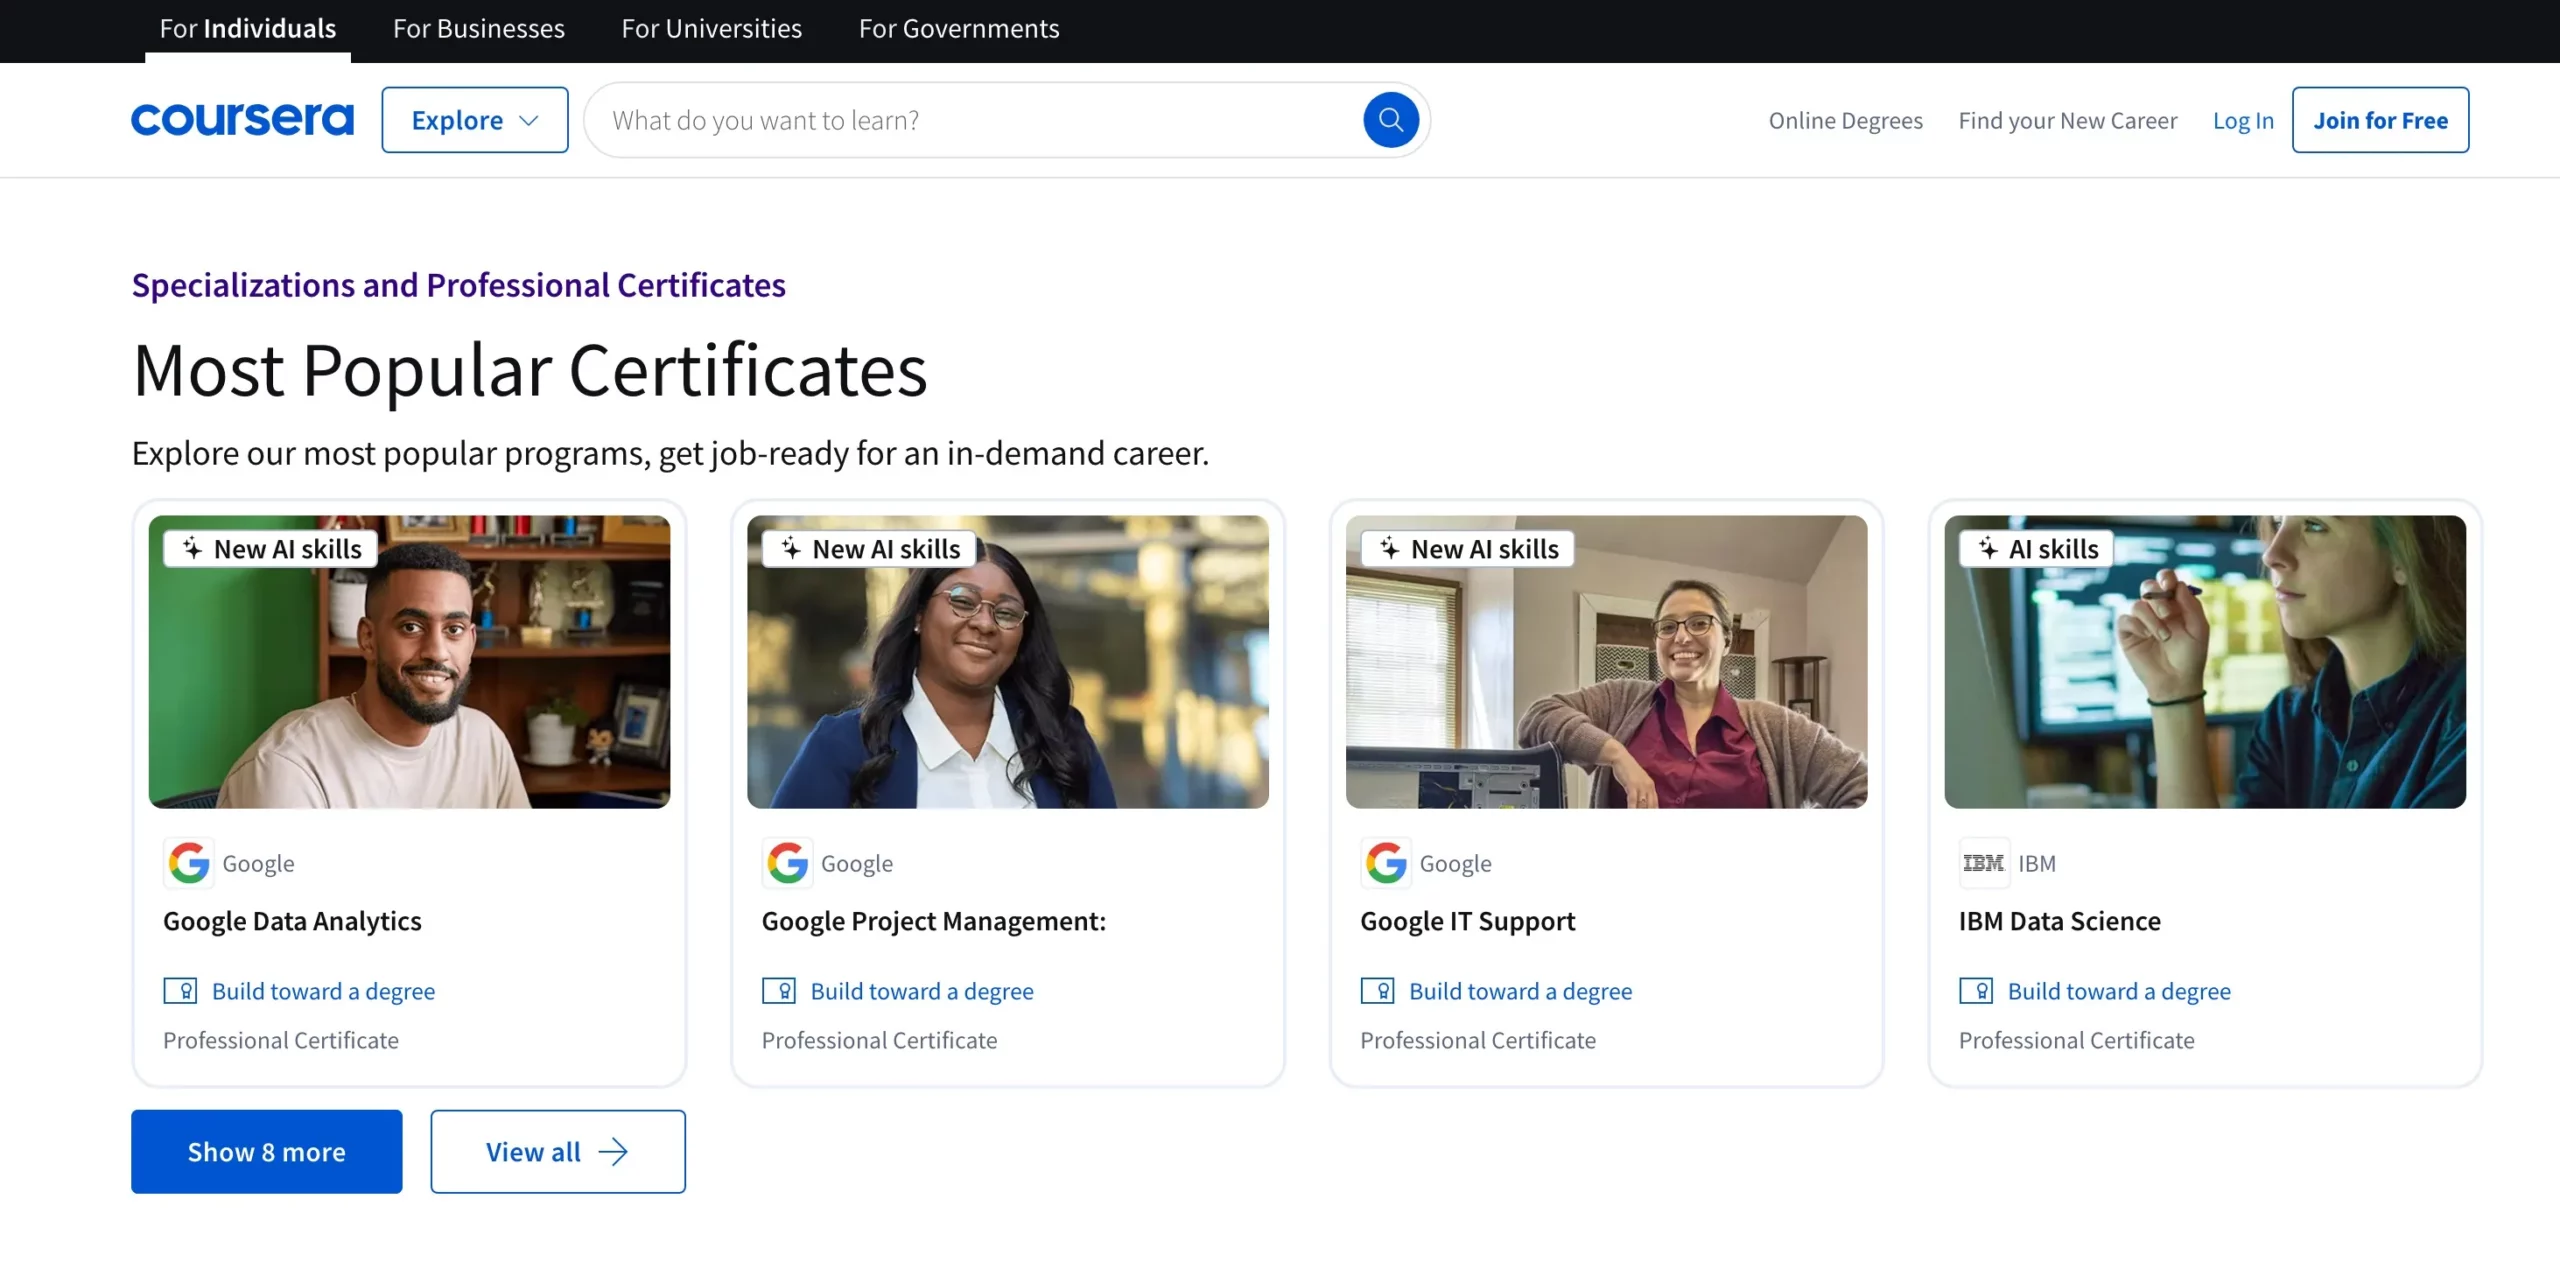Image resolution: width=2560 pixels, height=1283 pixels.
Task: Open Build toward a degree for Project Management
Action: coord(922,991)
